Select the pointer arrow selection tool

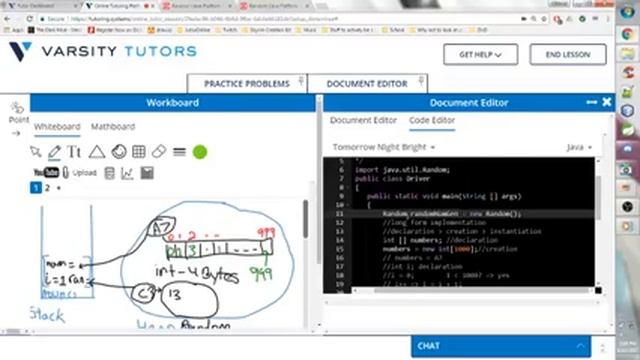tap(36, 152)
